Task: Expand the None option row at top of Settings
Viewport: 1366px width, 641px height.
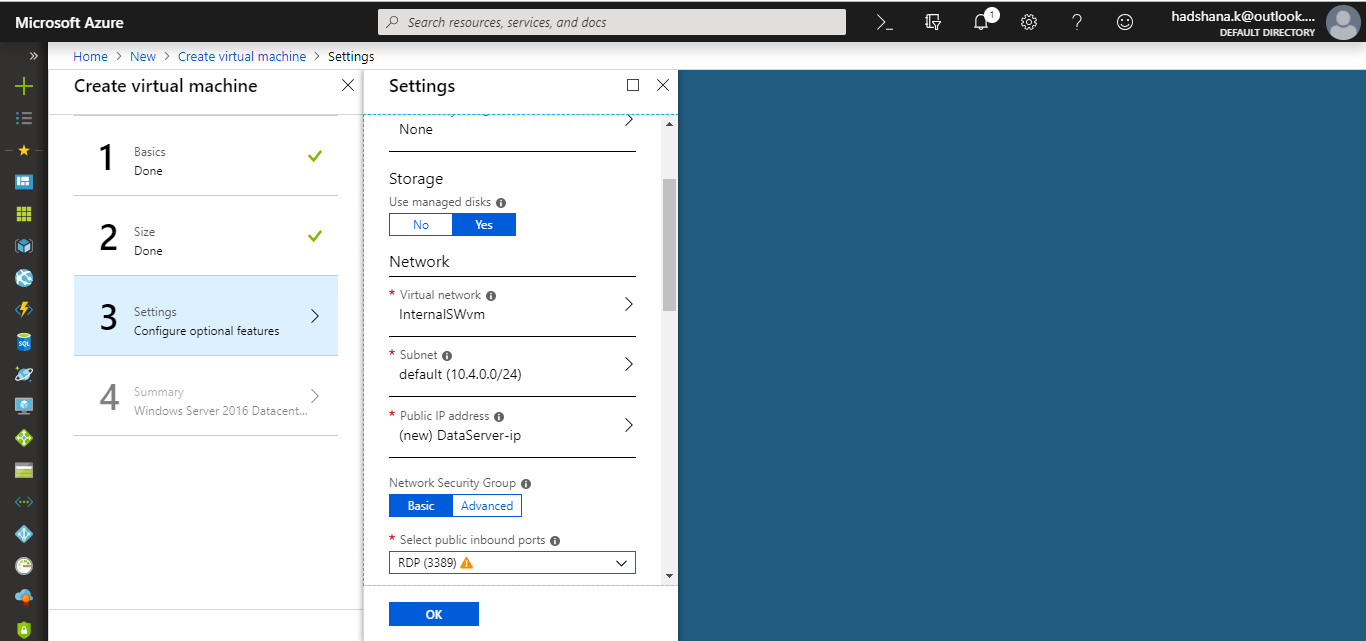Action: click(x=512, y=130)
